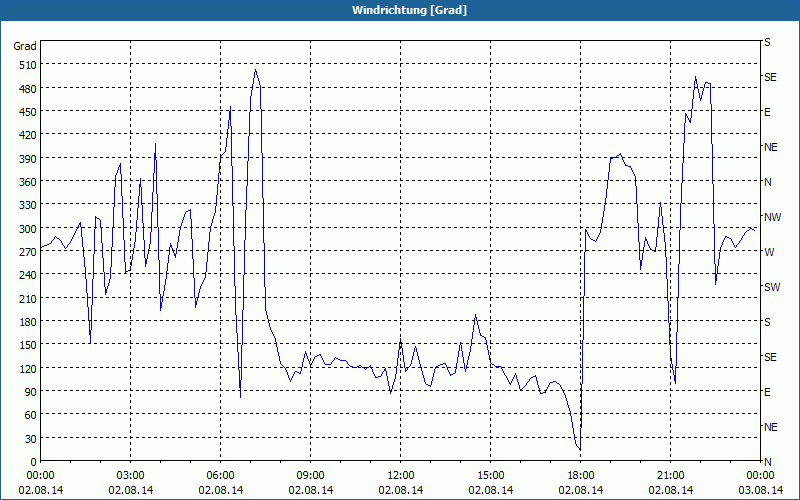Click the chart title Windrichtung [Grad]
Image resolution: width=800 pixels, height=500 pixels.
pyautogui.click(x=409, y=10)
